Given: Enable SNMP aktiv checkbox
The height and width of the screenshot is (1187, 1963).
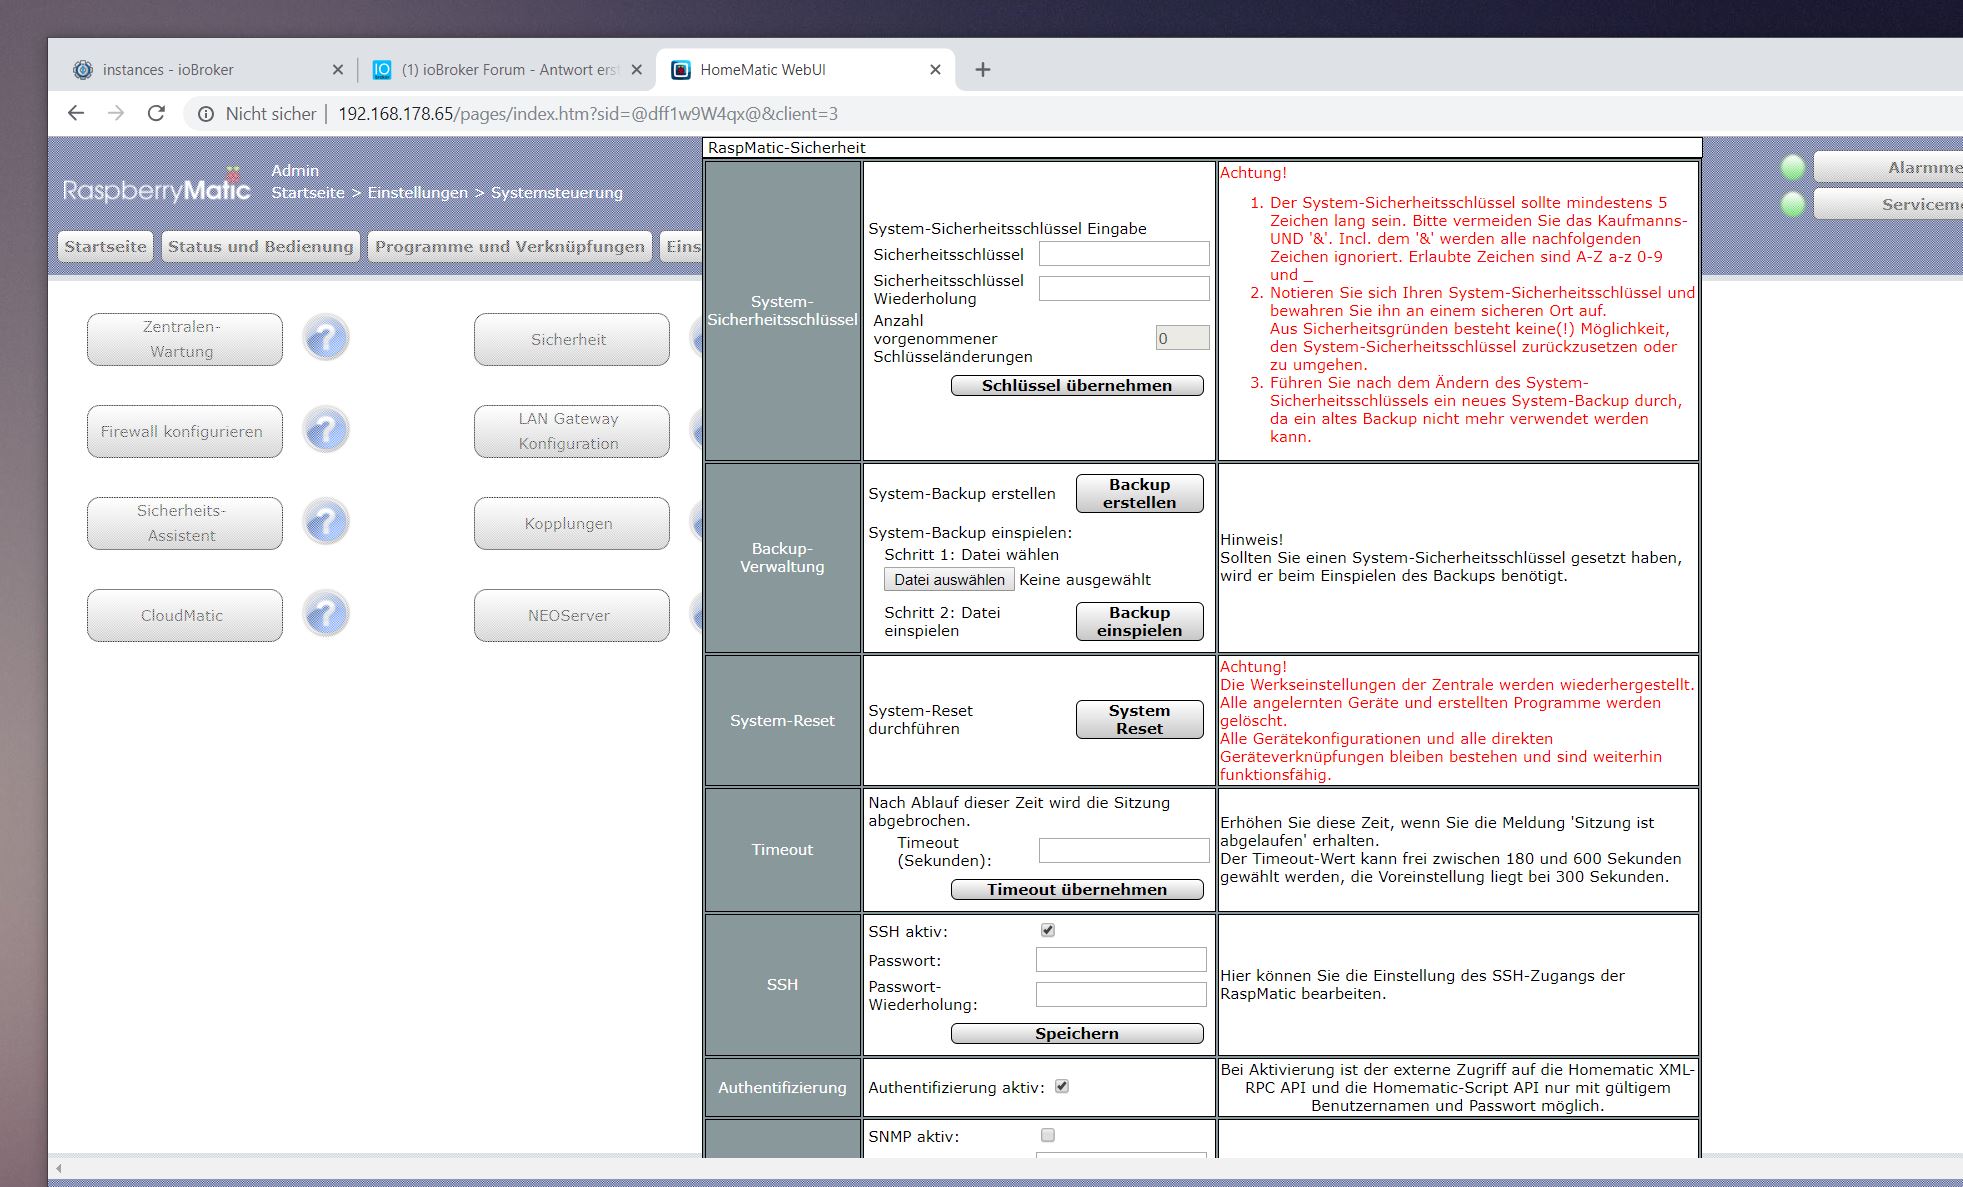Looking at the screenshot, I should pos(1048,1135).
